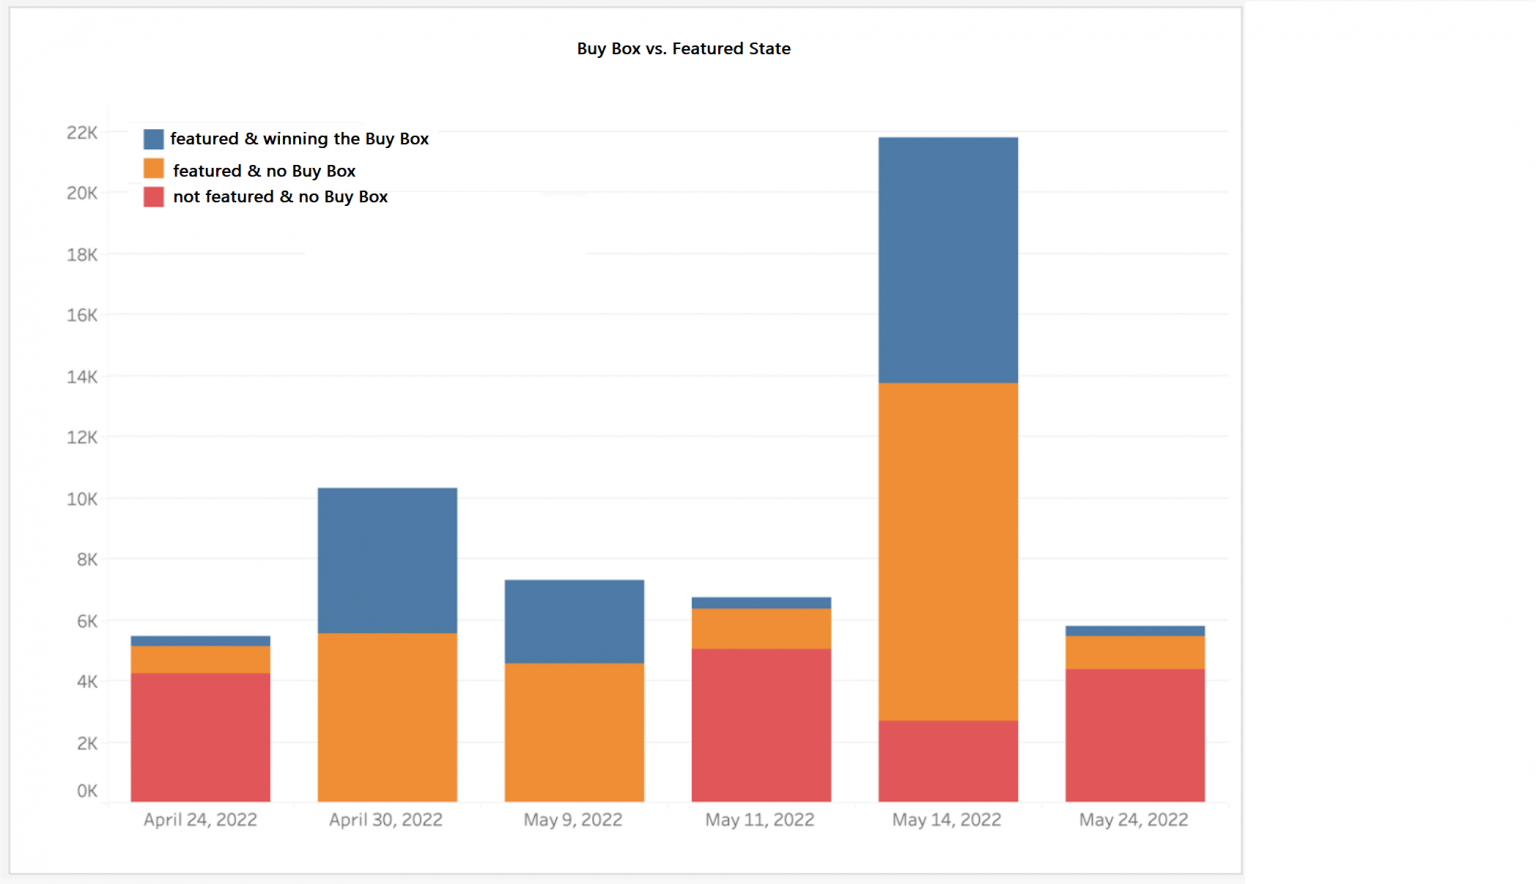The height and width of the screenshot is (884, 1536).
Task: Click the '16K' y-axis tick label
Action: (82, 315)
